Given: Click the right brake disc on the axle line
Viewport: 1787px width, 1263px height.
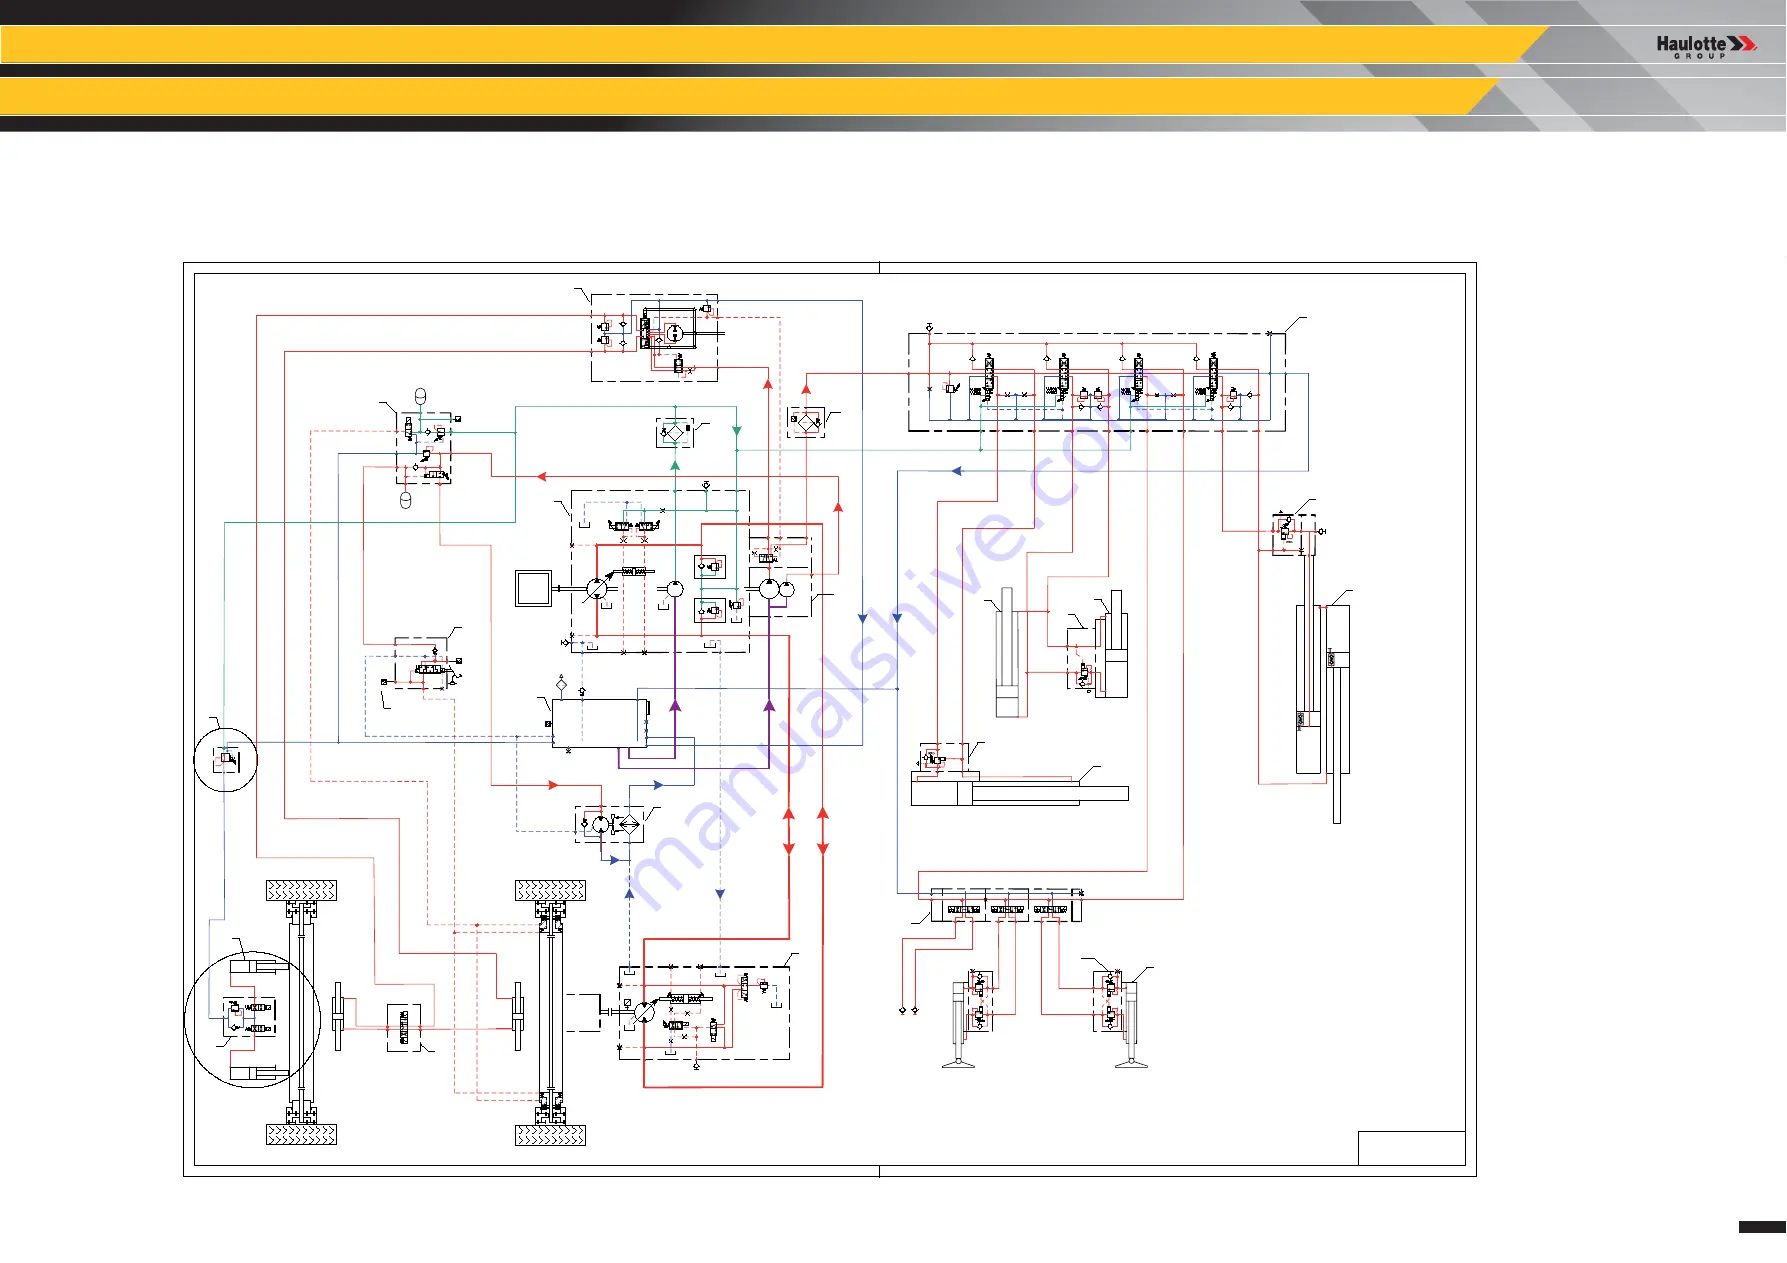Looking at the screenshot, I should pyautogui.click(x=518, y=1017).
